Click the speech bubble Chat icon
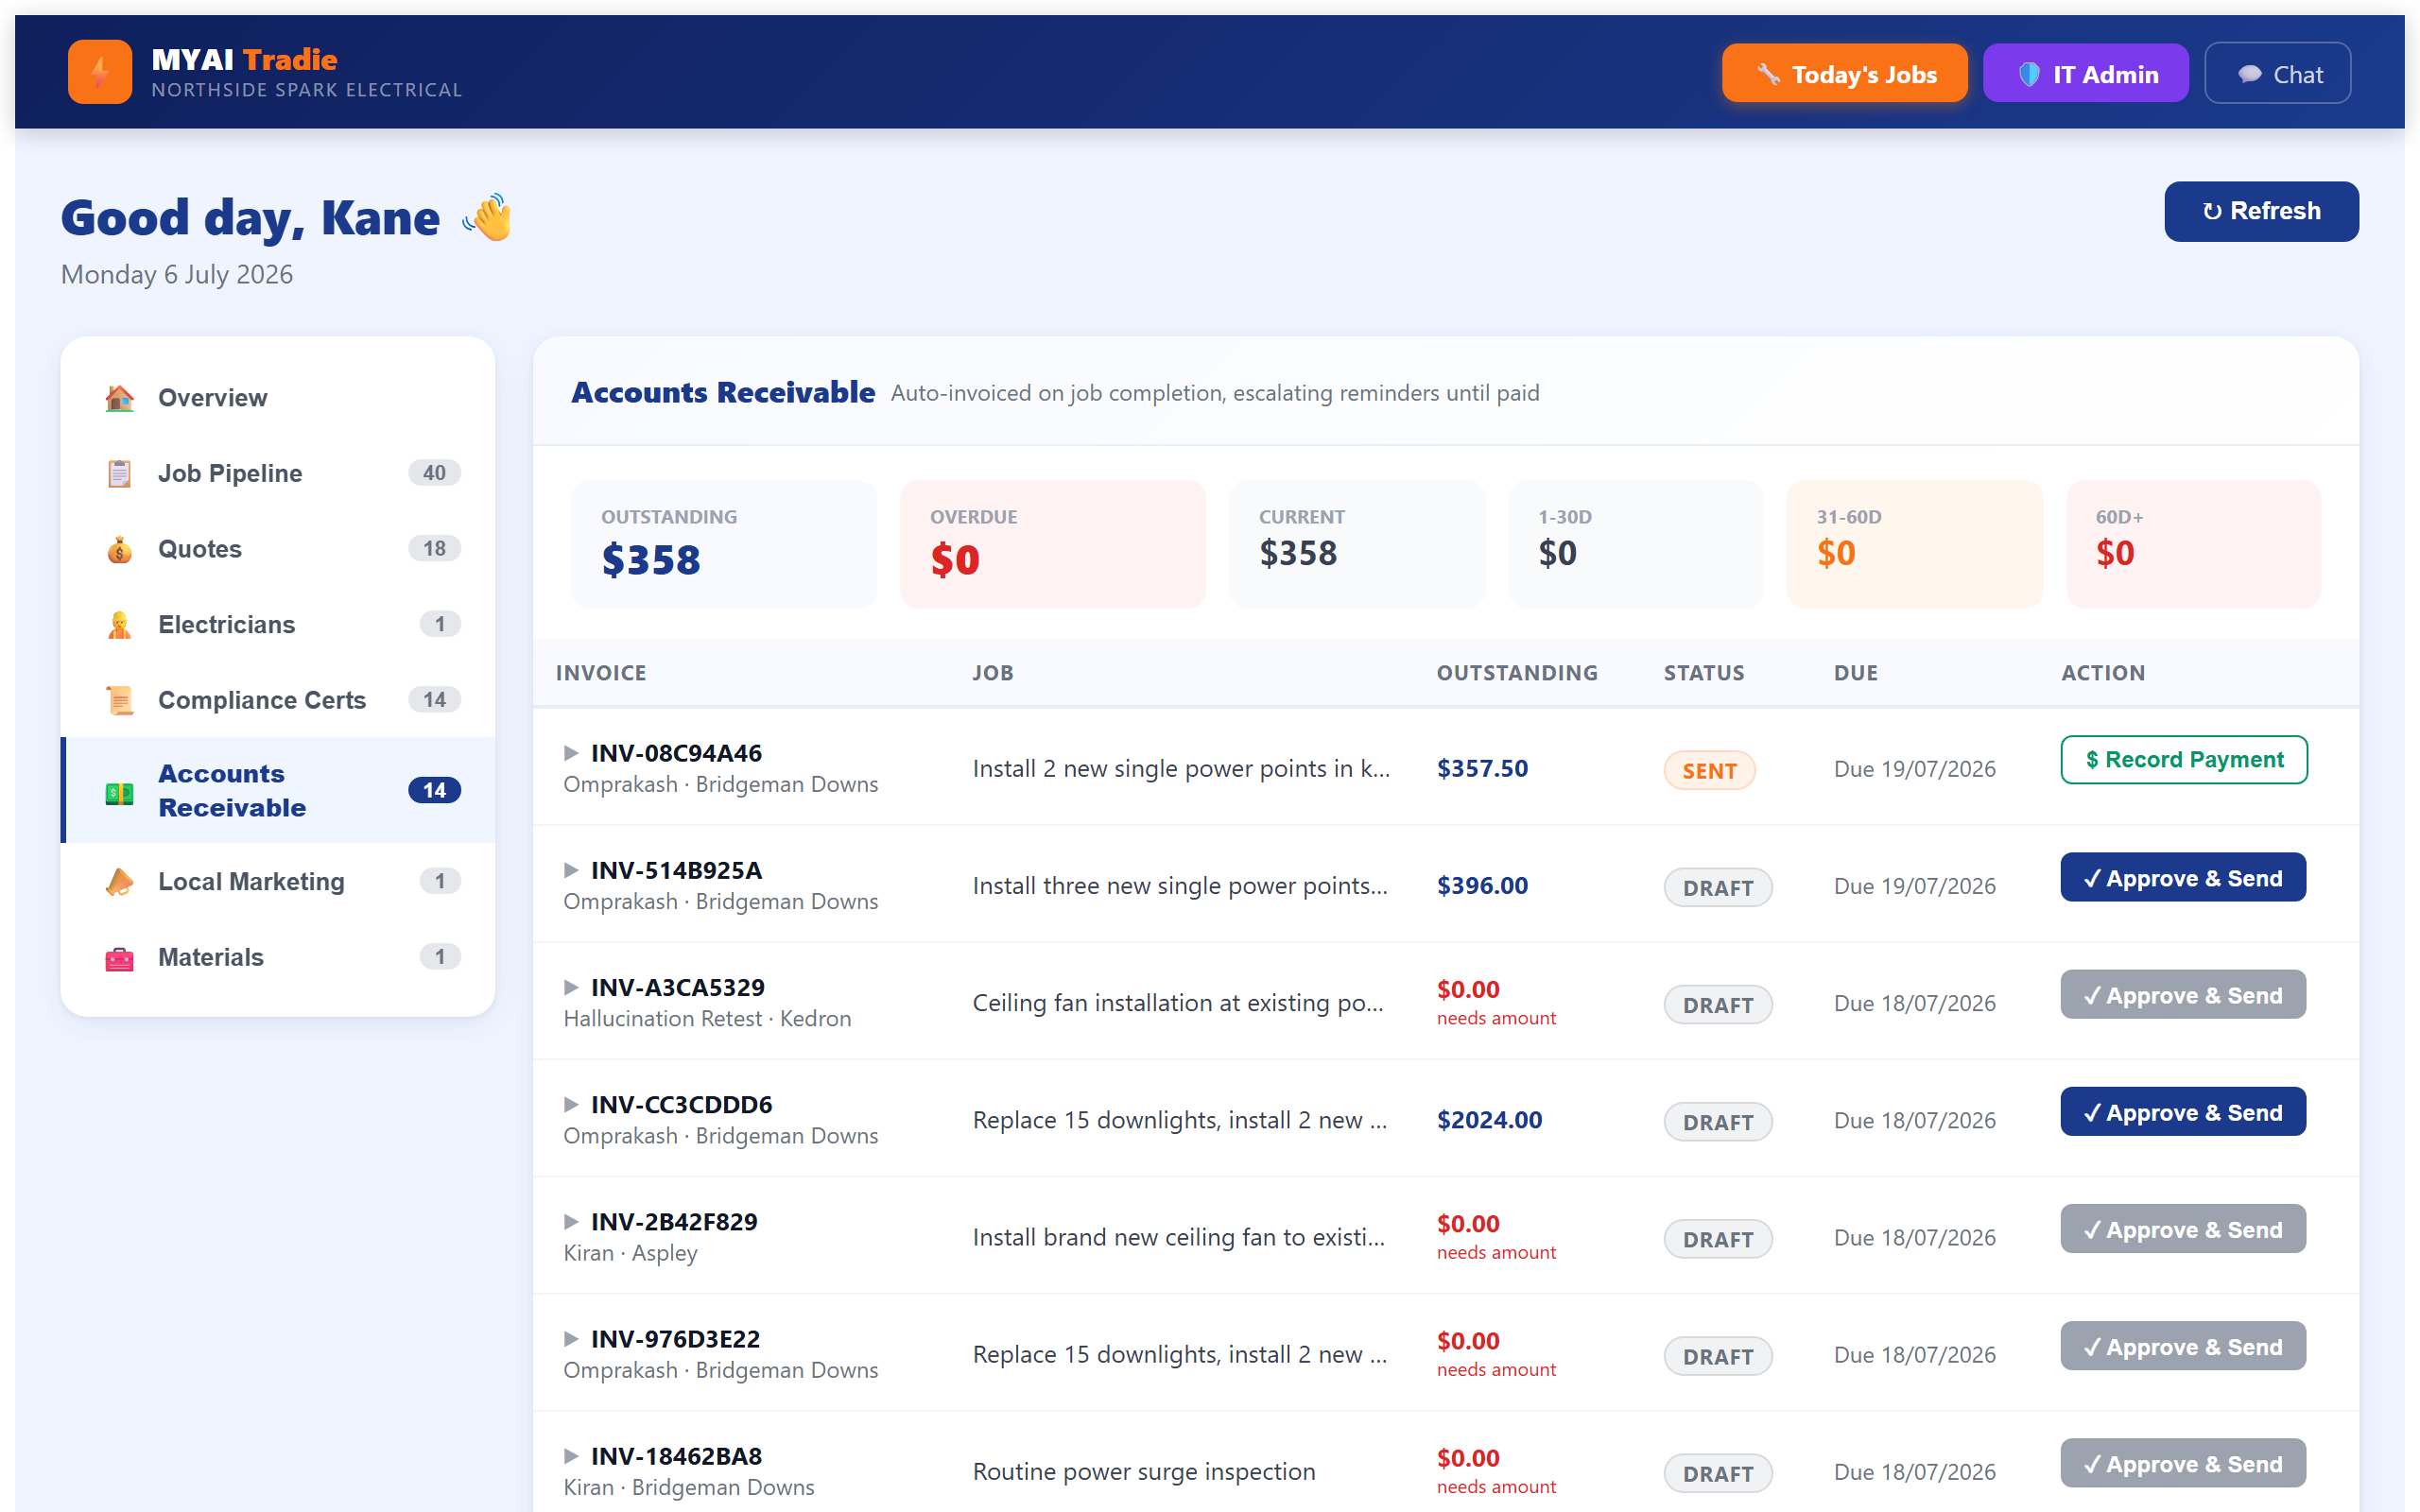The width and height of the screenshot is (2420, 1512). [2250, 74]
